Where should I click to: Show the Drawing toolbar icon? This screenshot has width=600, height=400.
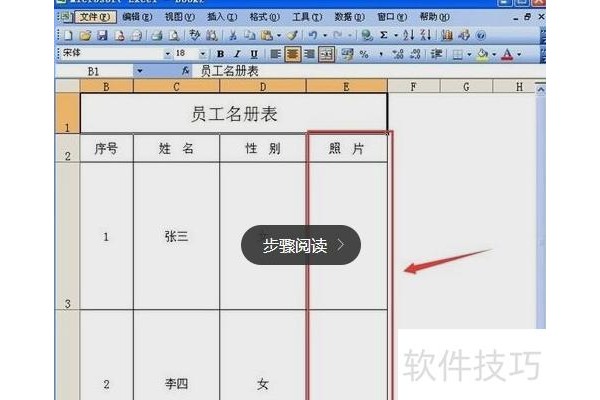pyautogui.click(x=464, y=36)
